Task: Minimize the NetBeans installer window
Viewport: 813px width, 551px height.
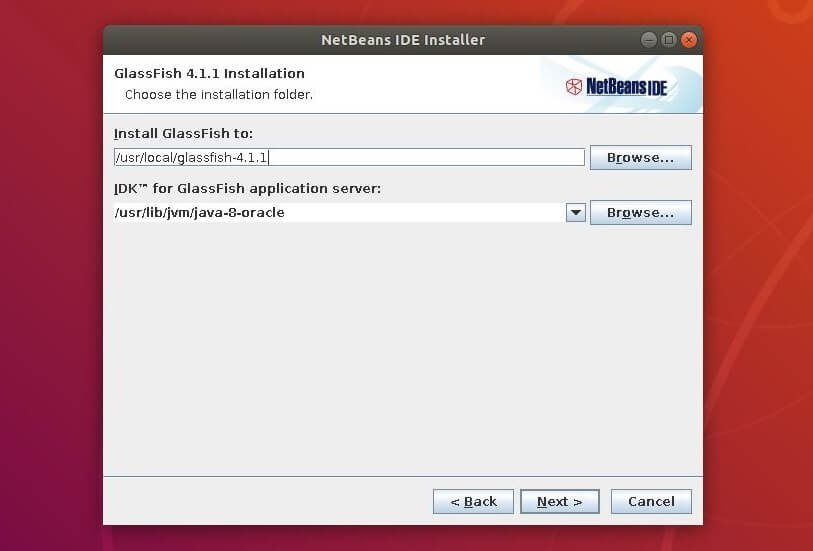Action: 649,40
